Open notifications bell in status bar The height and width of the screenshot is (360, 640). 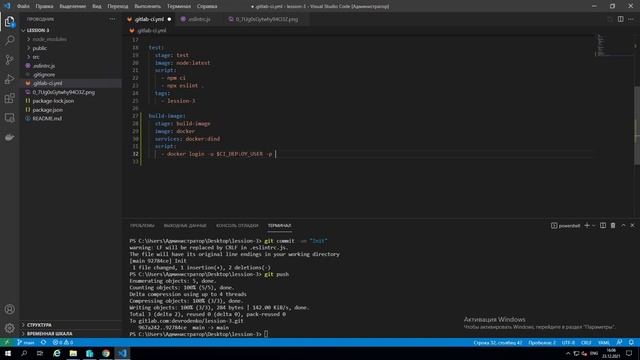[631, 342]
